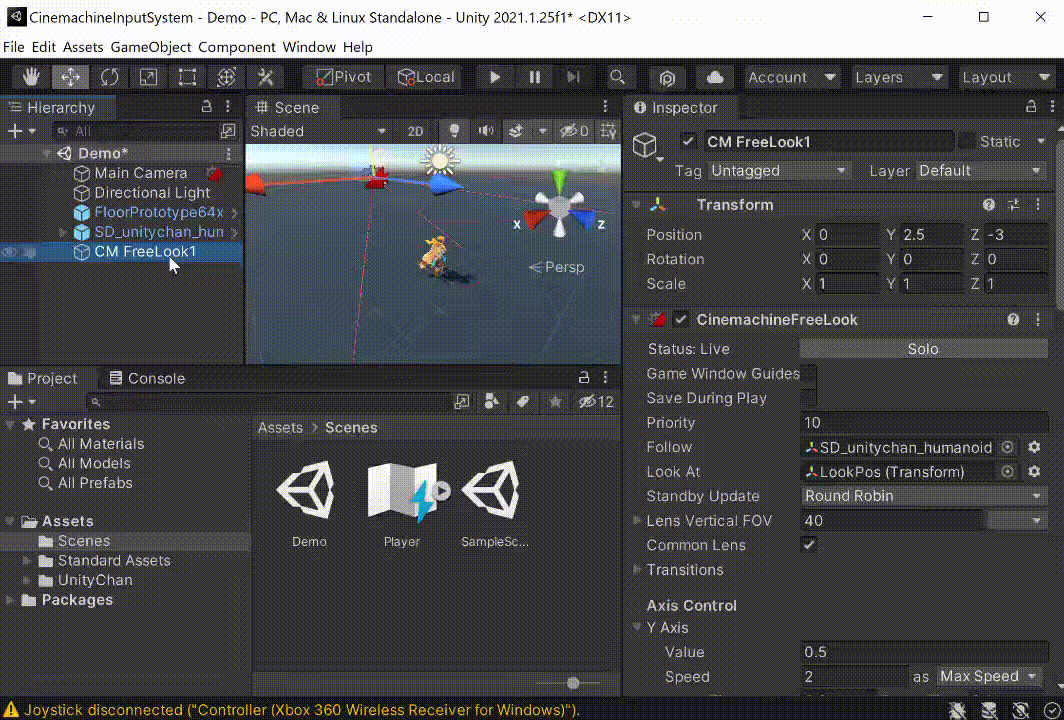The image size is (1064, 720).
Task: Select Standard Assets folder in Project
Action: 113,561
